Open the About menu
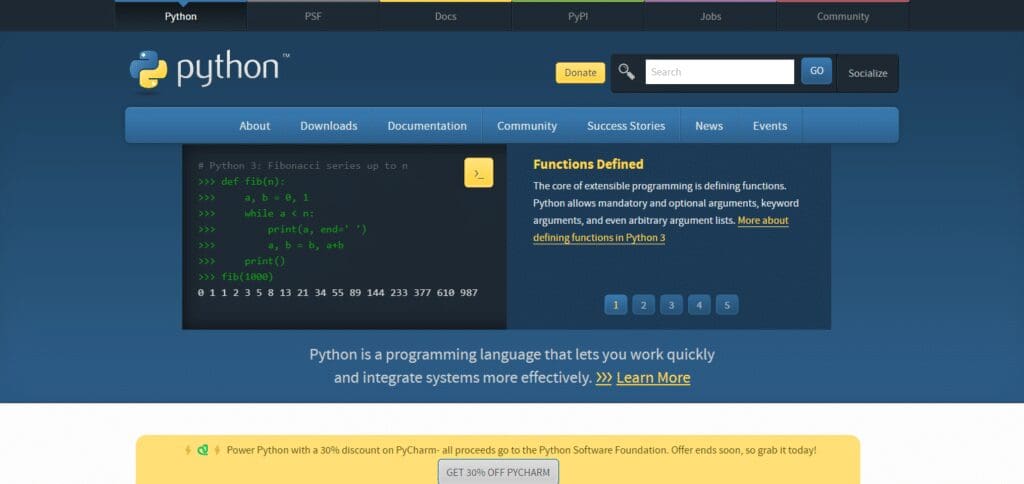Viewport: 1024px width, 484px height. click(x=255, y=126)
